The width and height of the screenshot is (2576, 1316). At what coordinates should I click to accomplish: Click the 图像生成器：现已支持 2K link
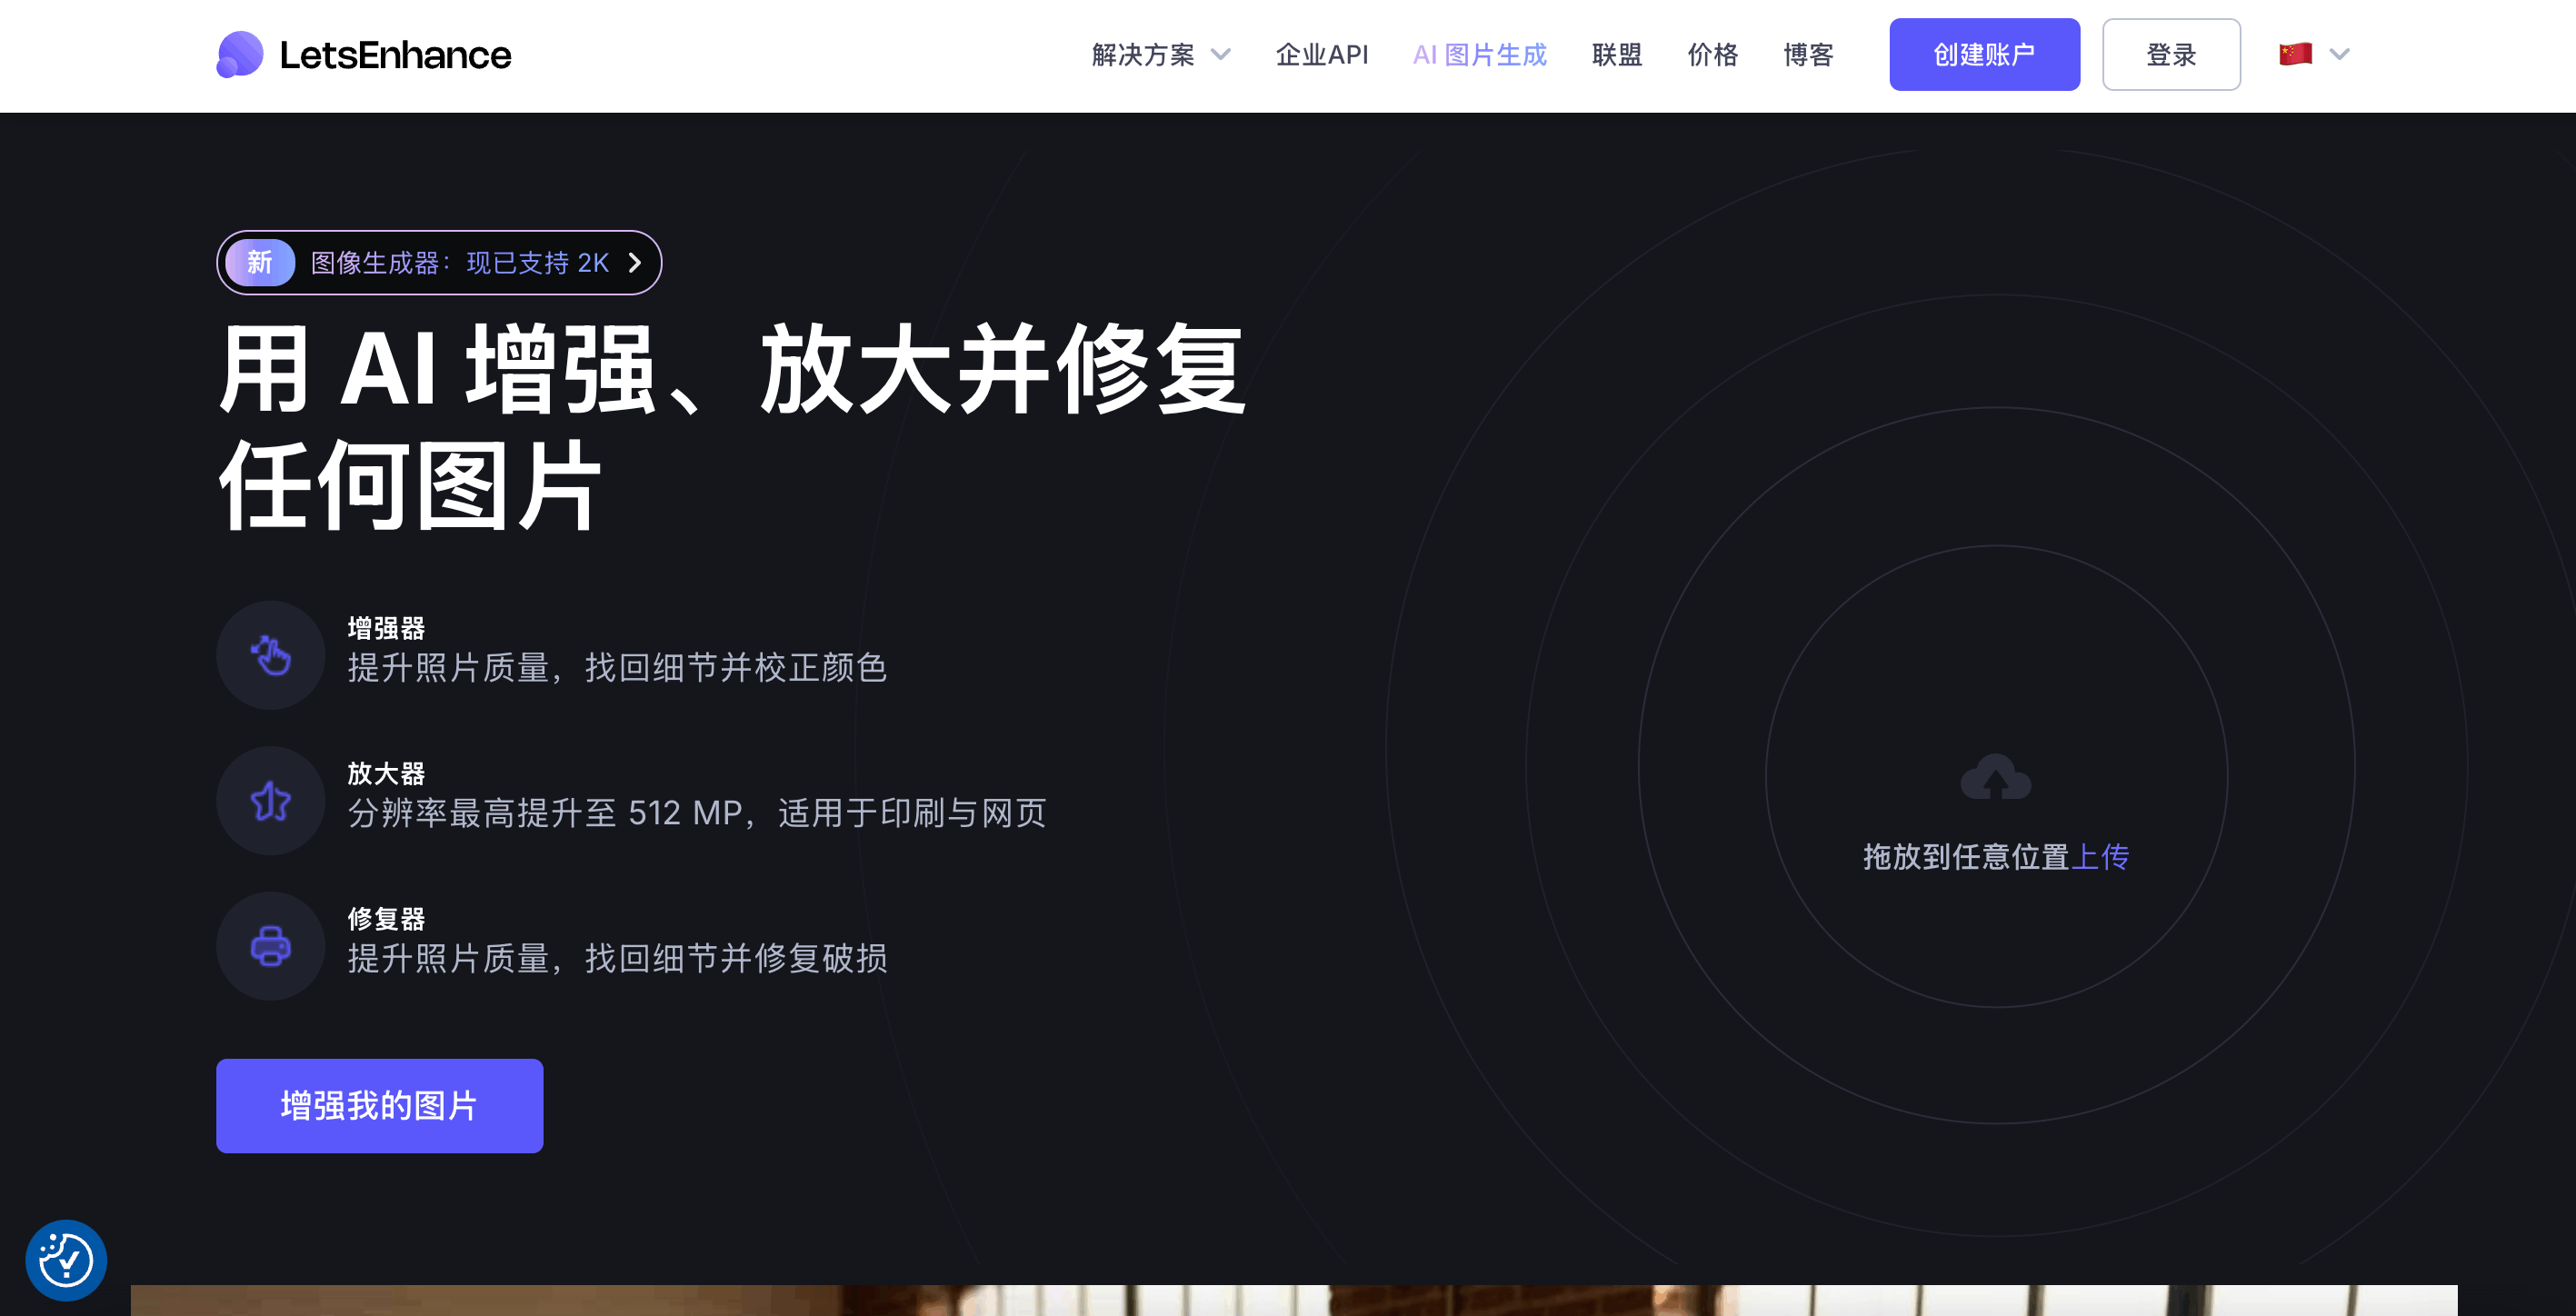pos(460,263)
